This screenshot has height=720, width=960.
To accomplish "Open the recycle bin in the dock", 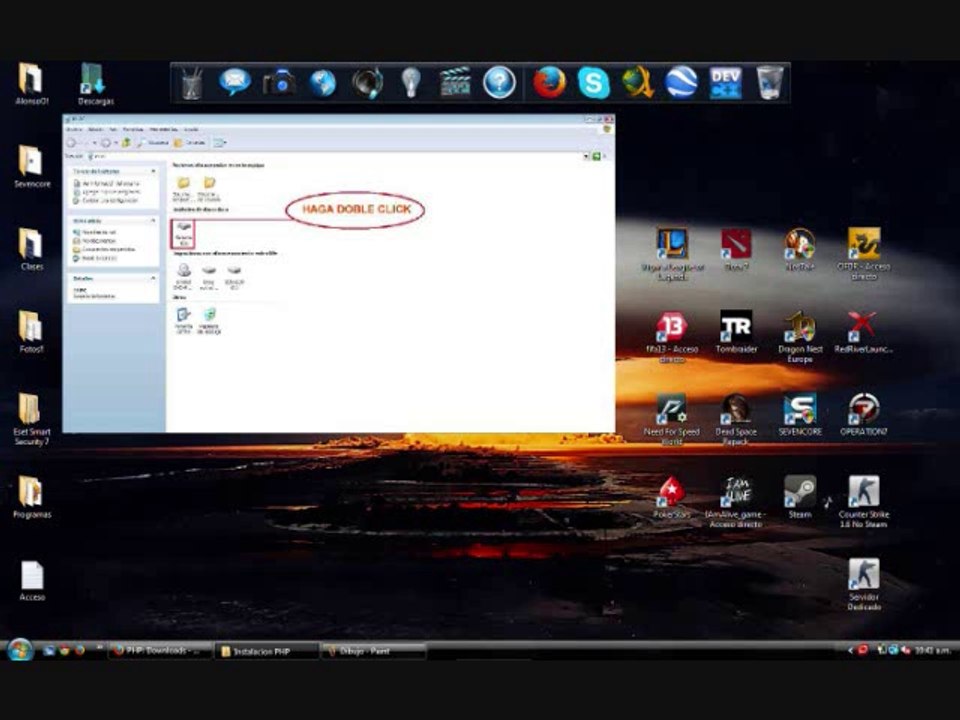I will pyautogui.click(x=769, y=83).
